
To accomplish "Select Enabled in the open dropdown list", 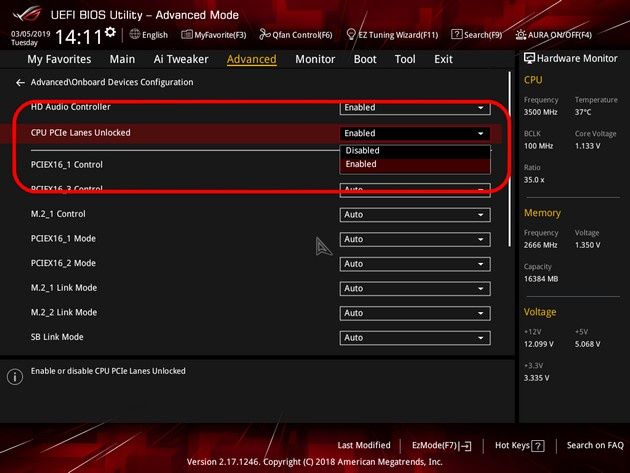I will (415, 164).
